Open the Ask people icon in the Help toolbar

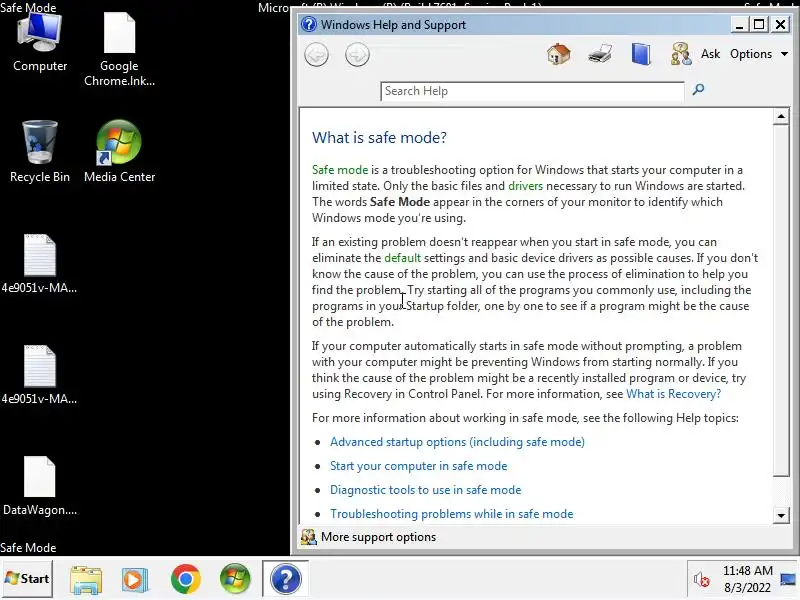click(681, 54)
